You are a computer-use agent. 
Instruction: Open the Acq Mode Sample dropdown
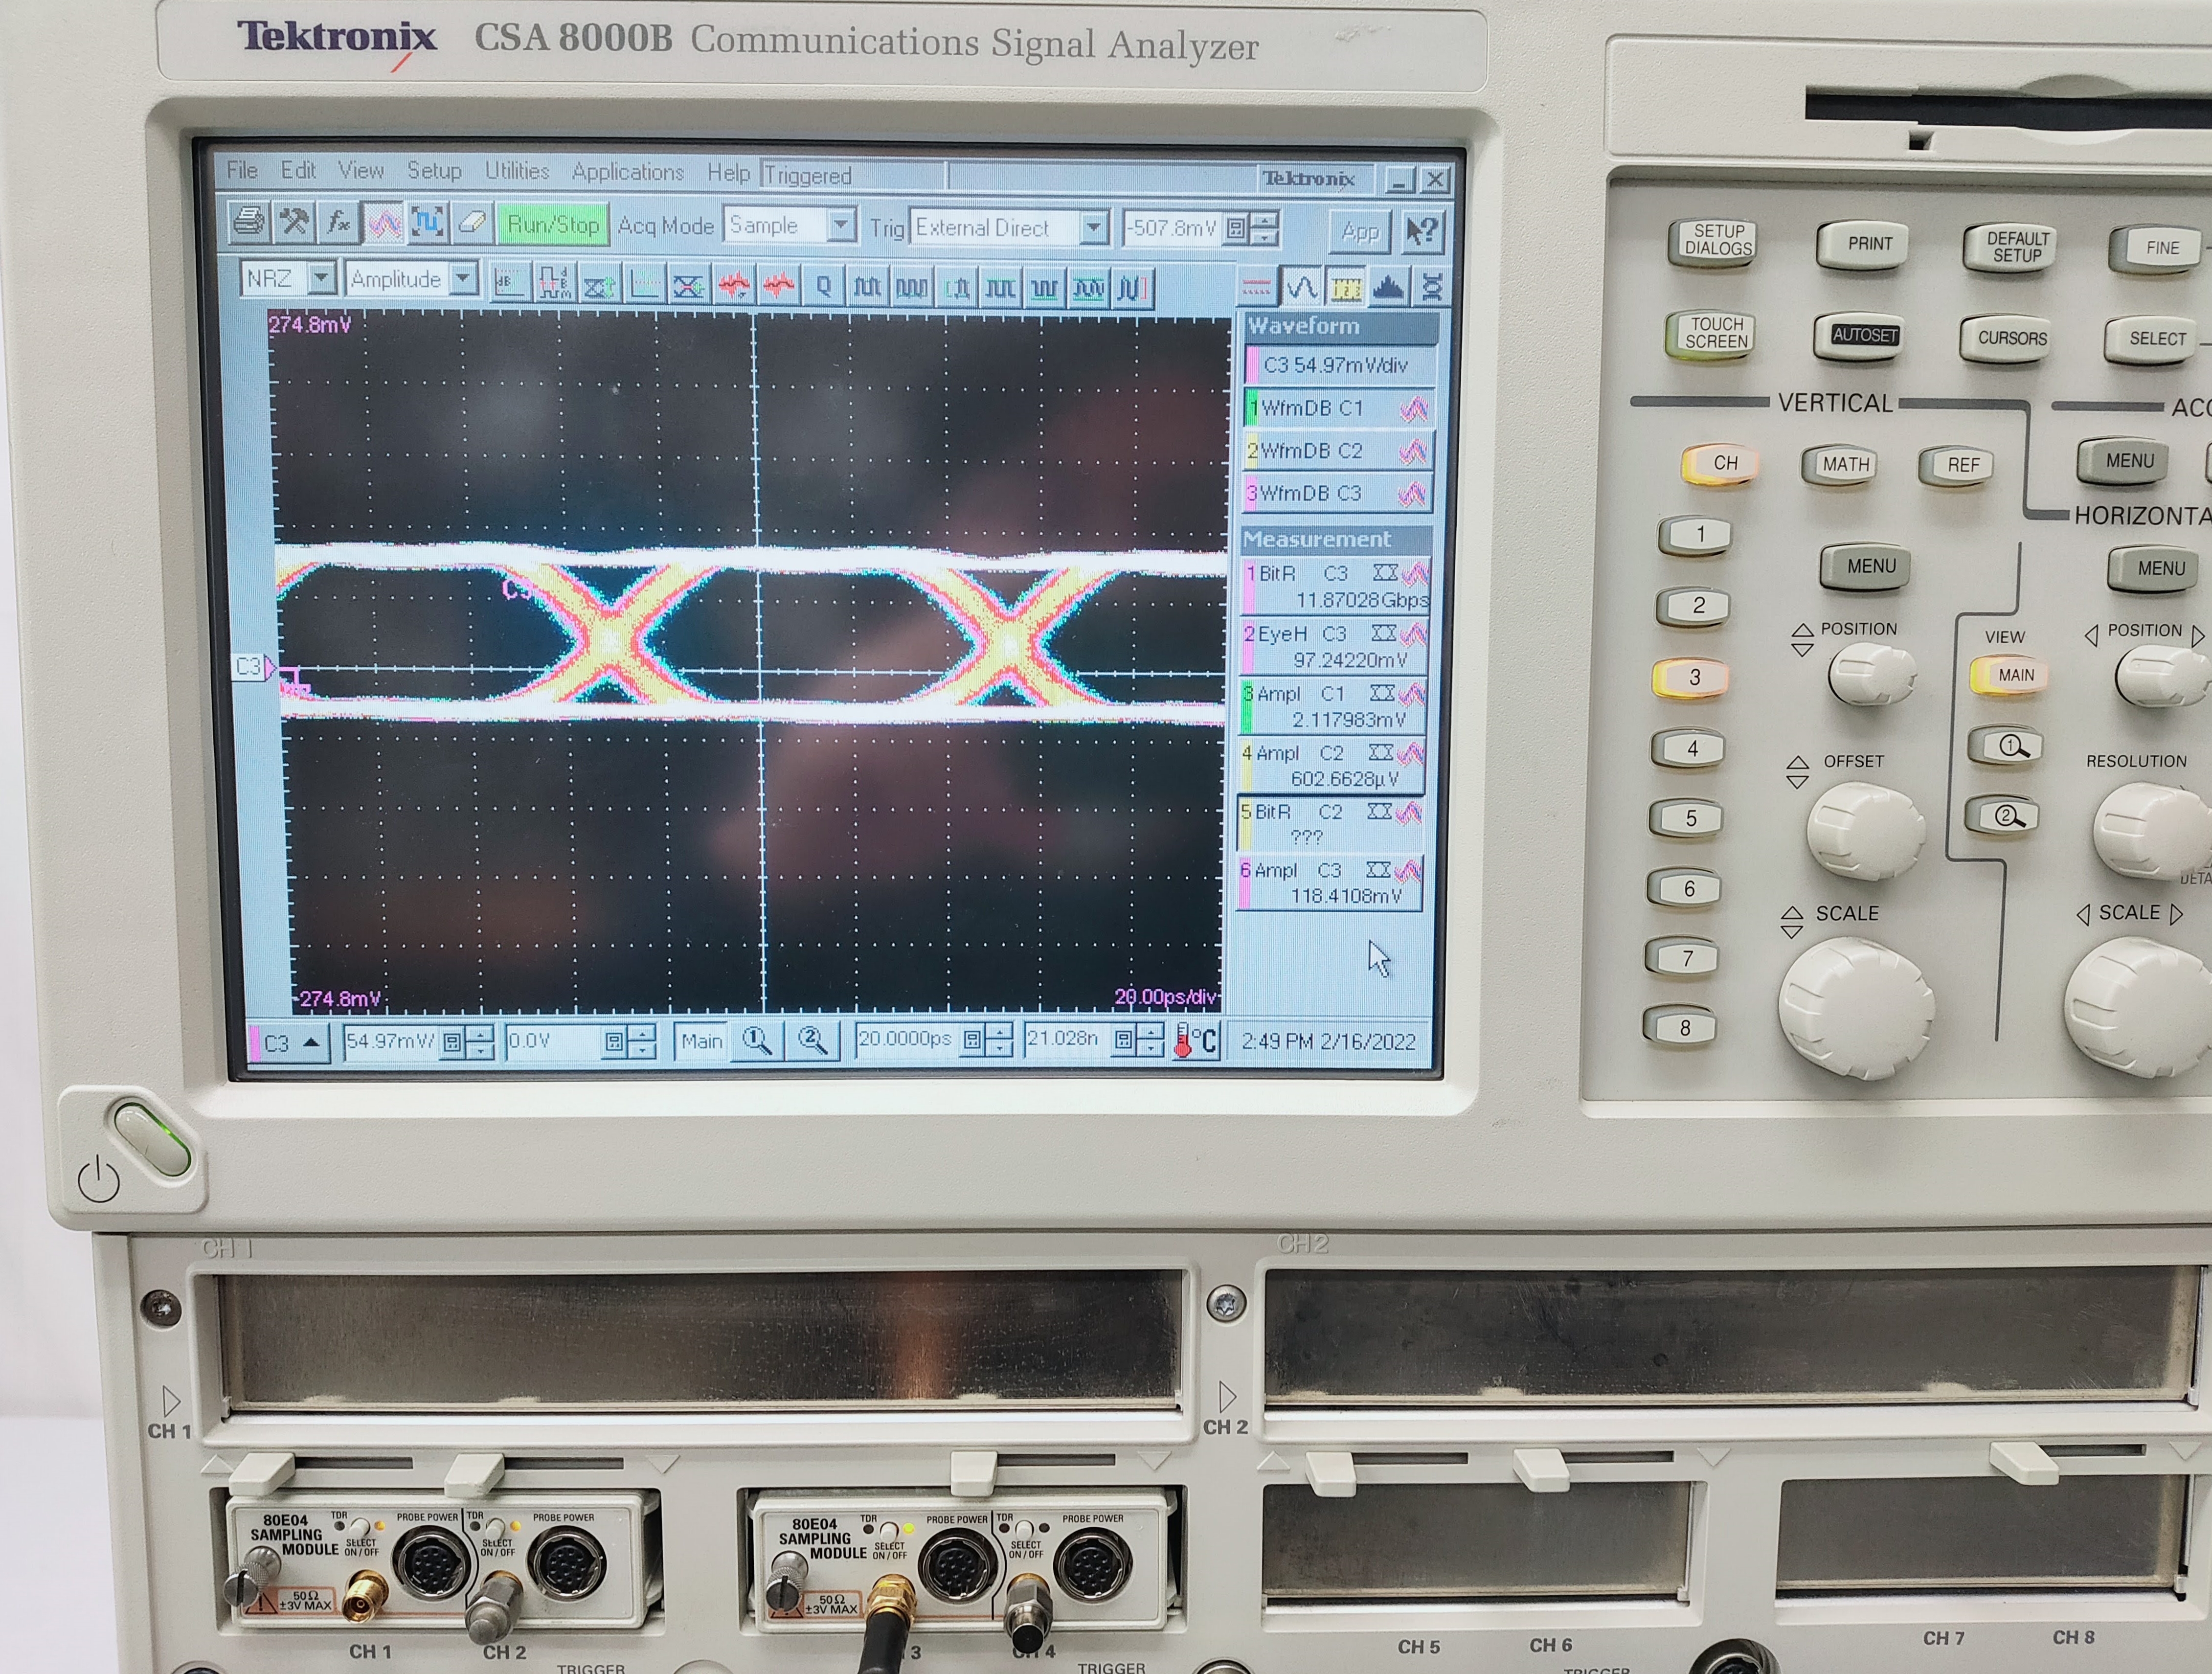point(791,226)
